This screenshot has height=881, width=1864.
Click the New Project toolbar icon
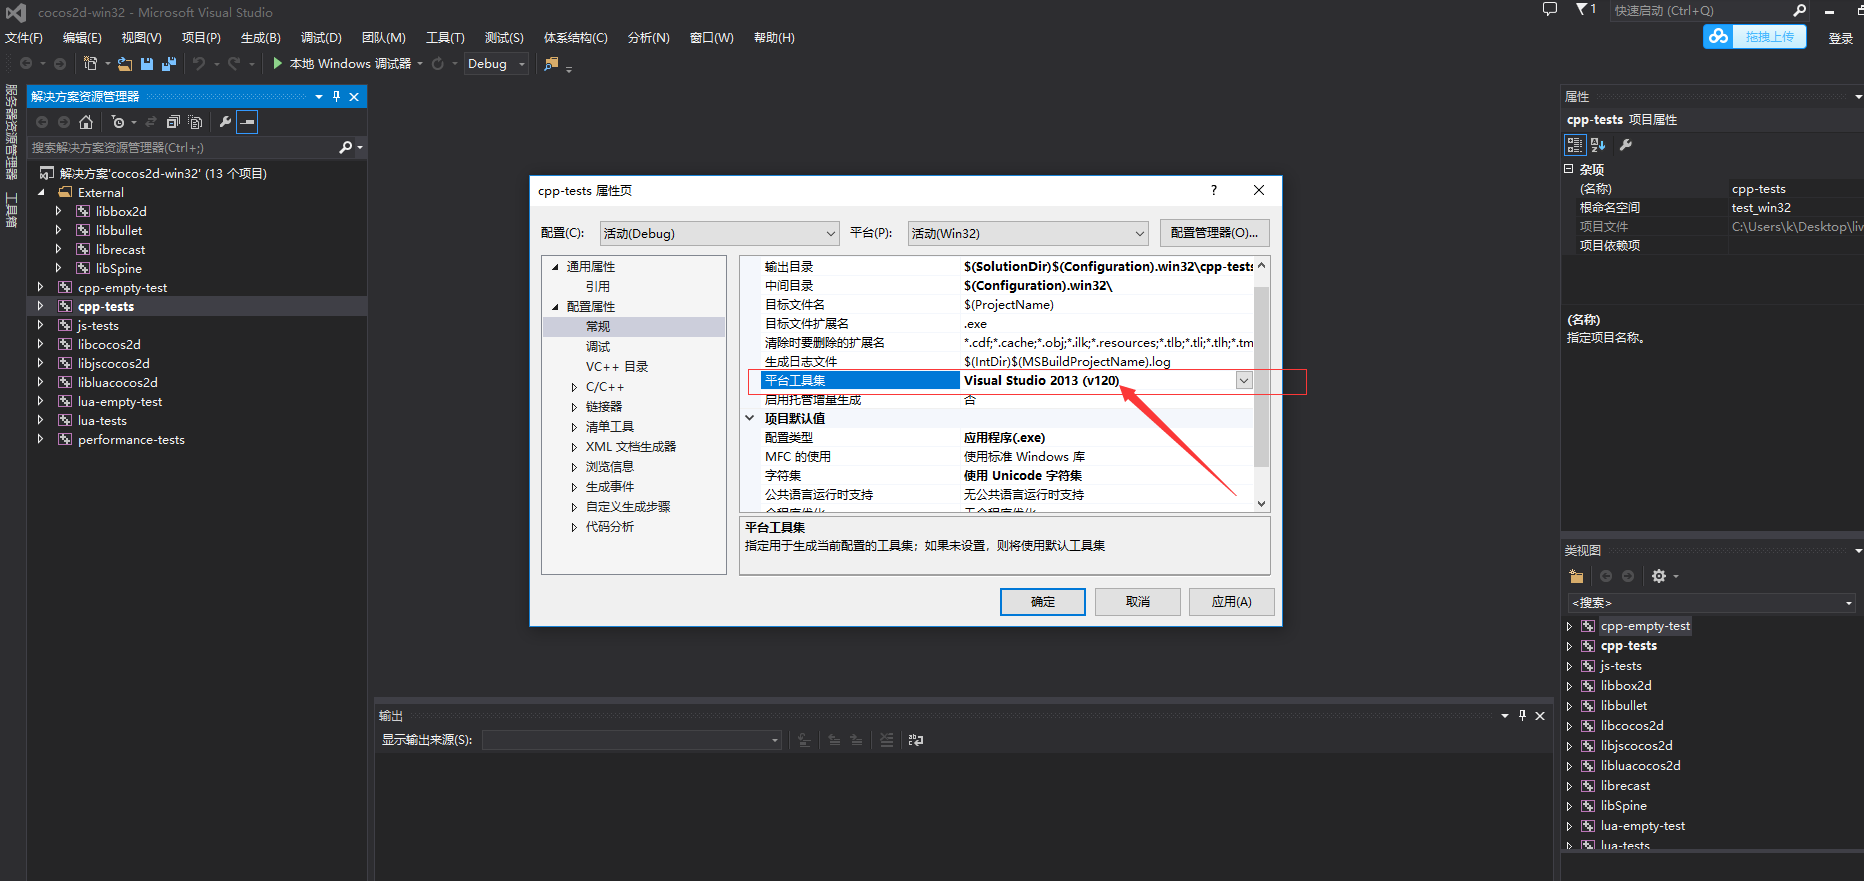click(x=90, y=63)
